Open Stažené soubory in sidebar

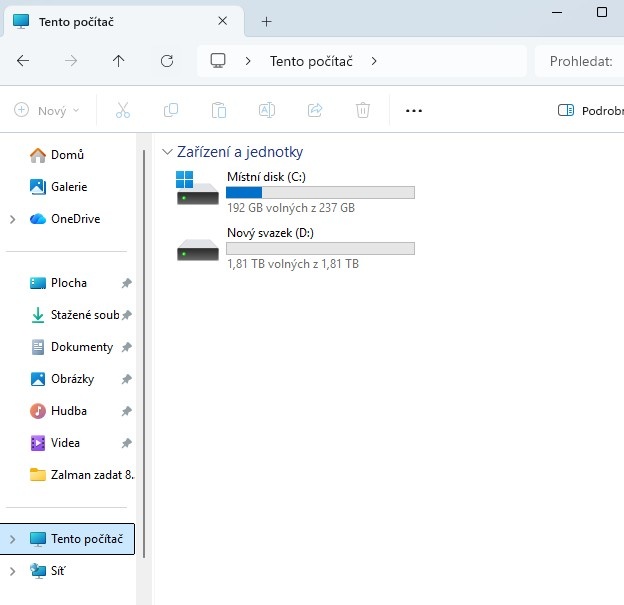pos(84,315)
